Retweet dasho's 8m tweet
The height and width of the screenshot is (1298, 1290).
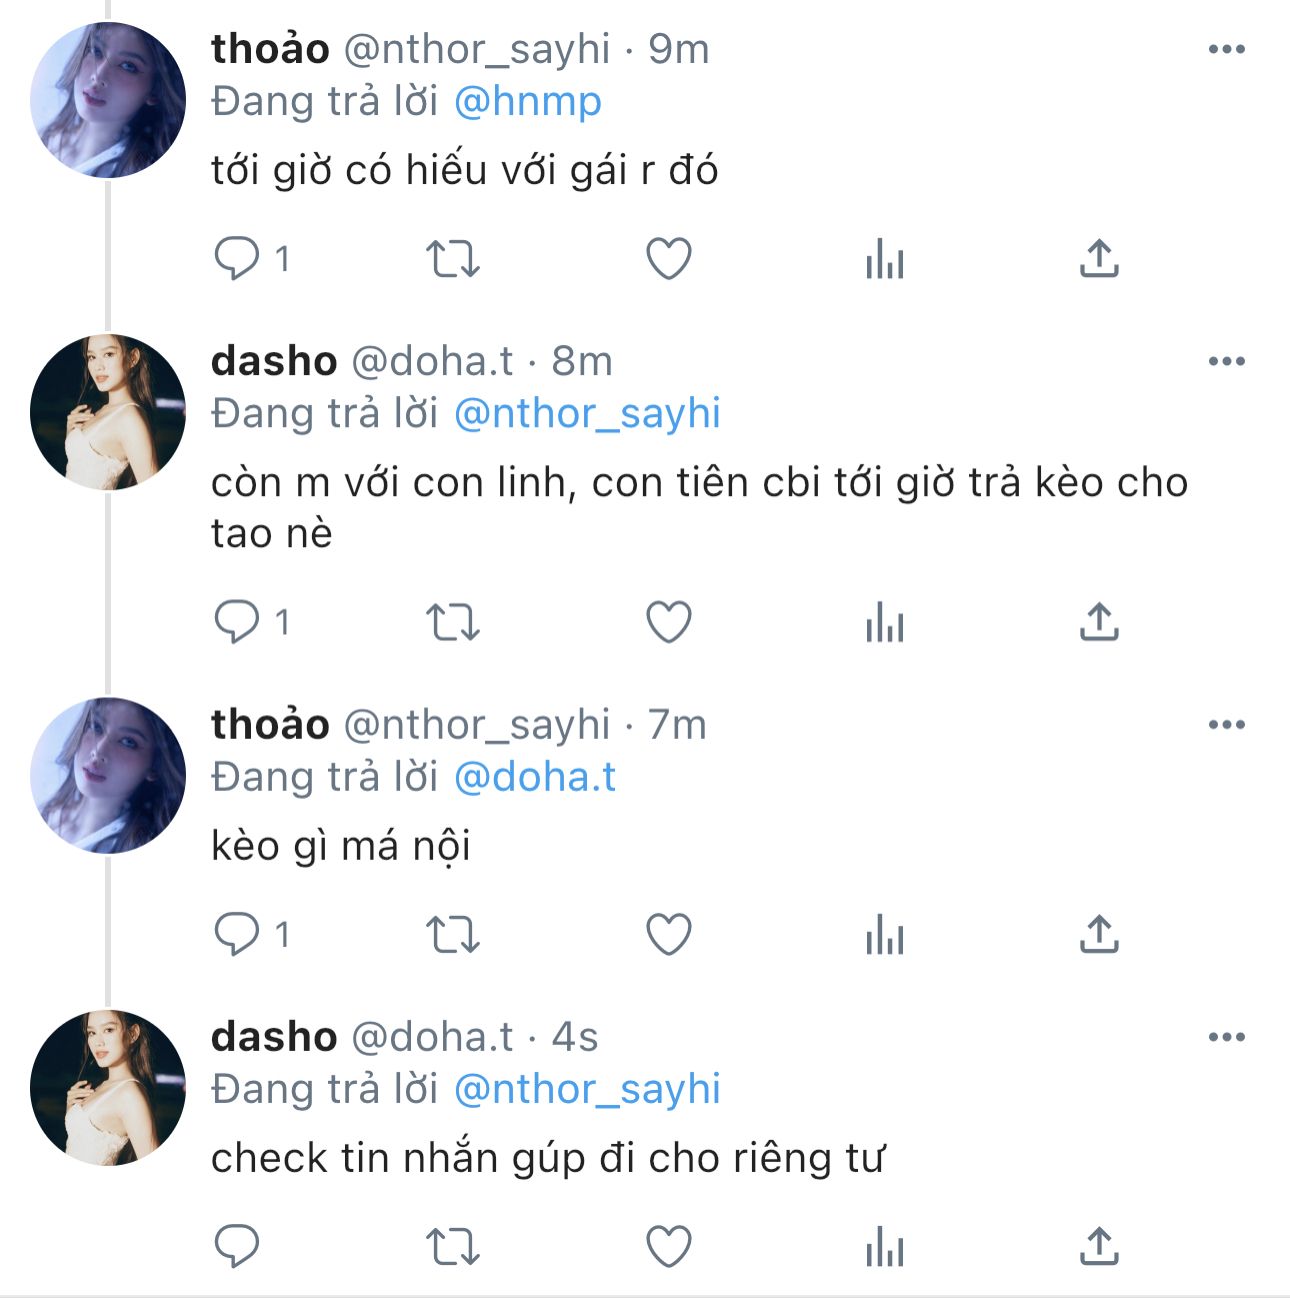click(453, 622)
